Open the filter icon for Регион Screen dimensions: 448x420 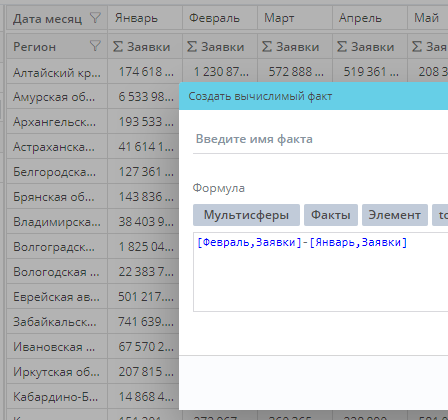[95, 46]
